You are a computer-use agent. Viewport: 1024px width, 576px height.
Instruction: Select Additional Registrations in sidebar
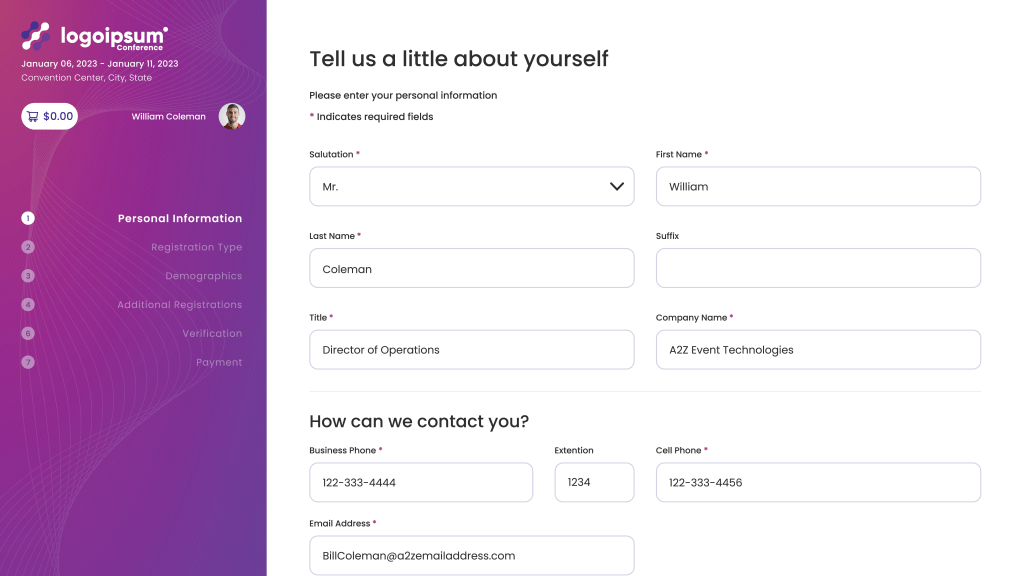179,305
